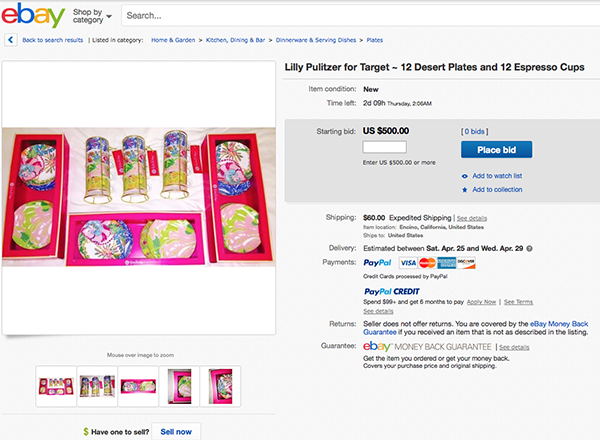
Task: Click the watch list eye icon
Action: click(x=465, y=176)
